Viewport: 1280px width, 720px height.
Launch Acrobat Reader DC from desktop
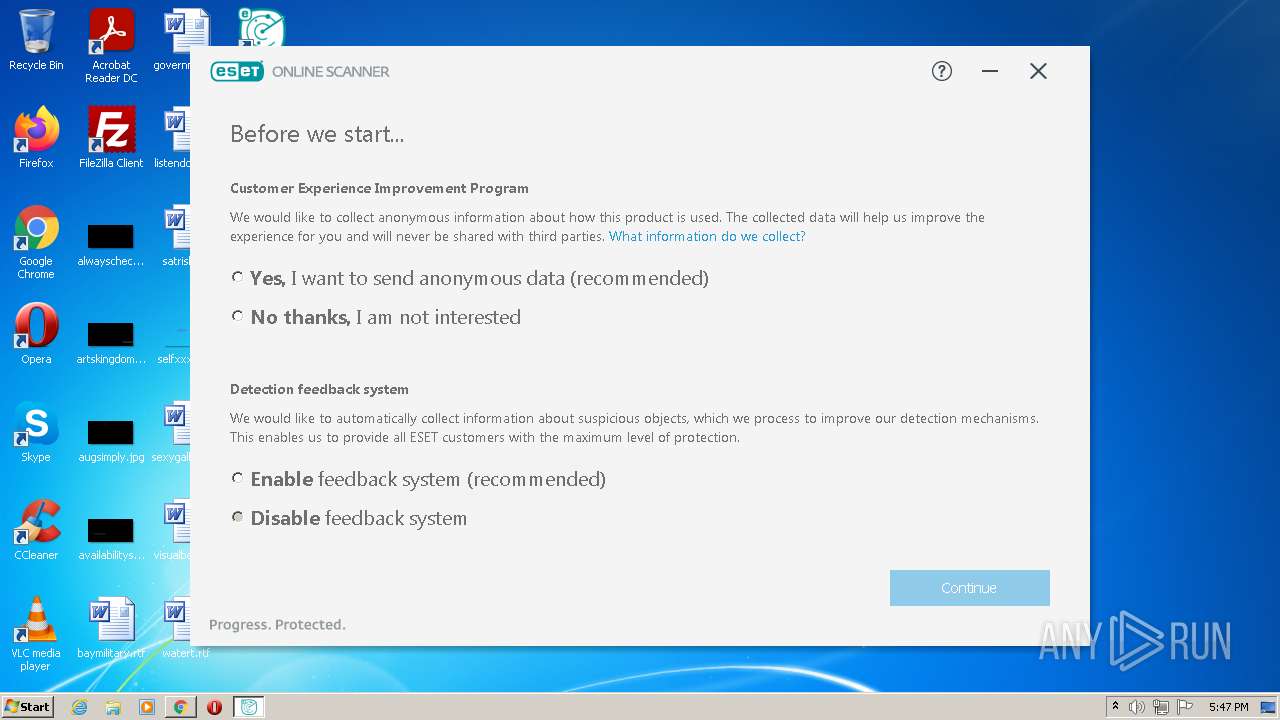tap(111, 45)
